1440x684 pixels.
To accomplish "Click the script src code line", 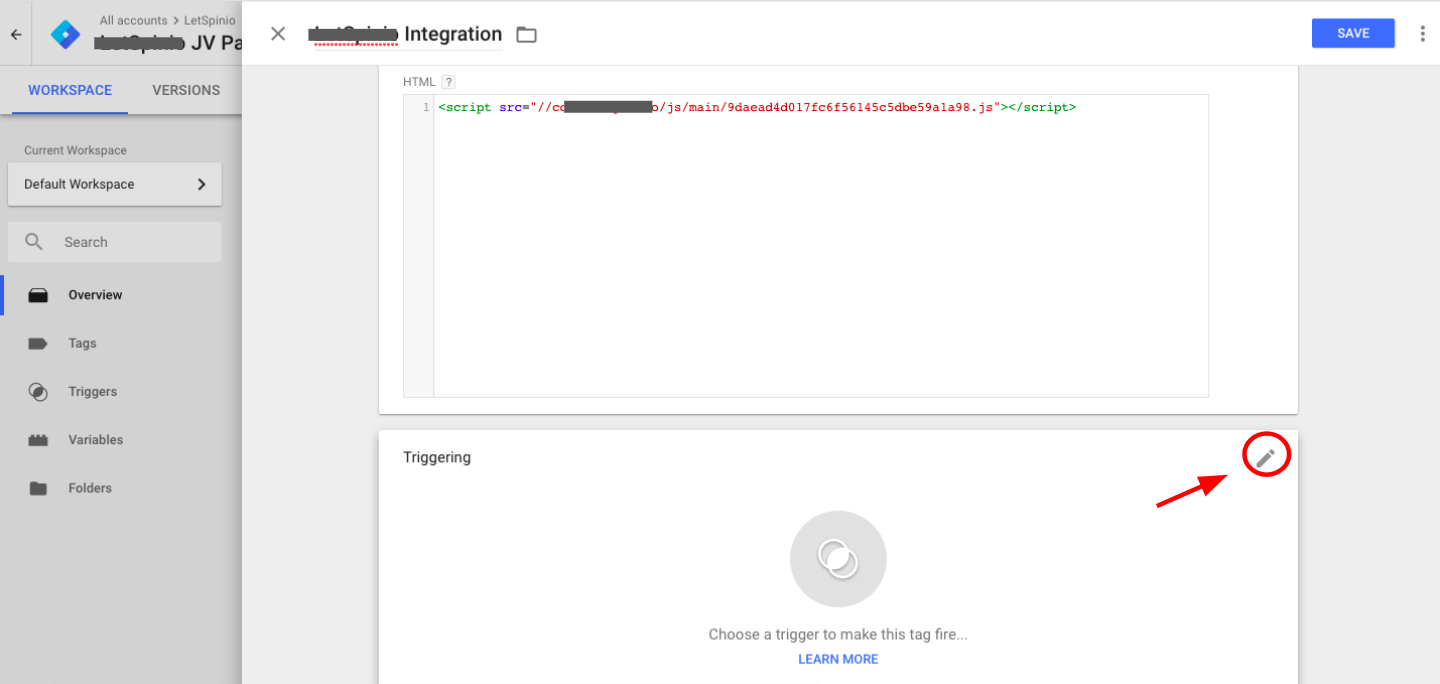I will pos(757,107).
